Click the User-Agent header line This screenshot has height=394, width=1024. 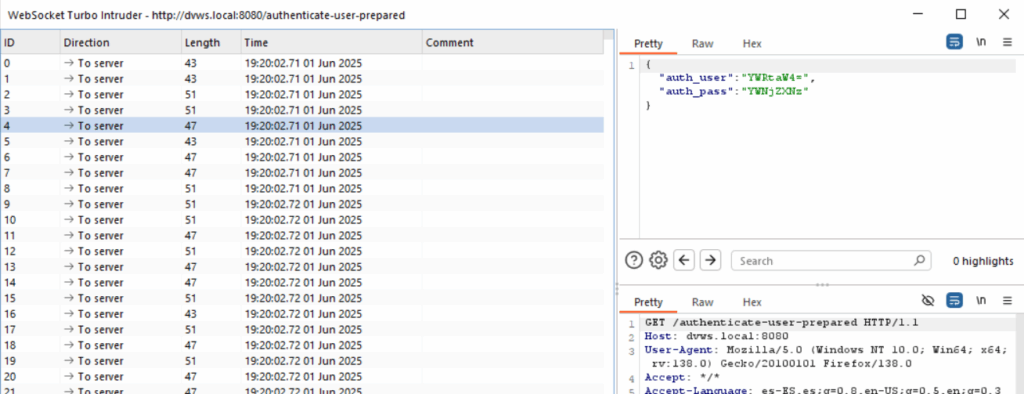[x=827, y=357]
